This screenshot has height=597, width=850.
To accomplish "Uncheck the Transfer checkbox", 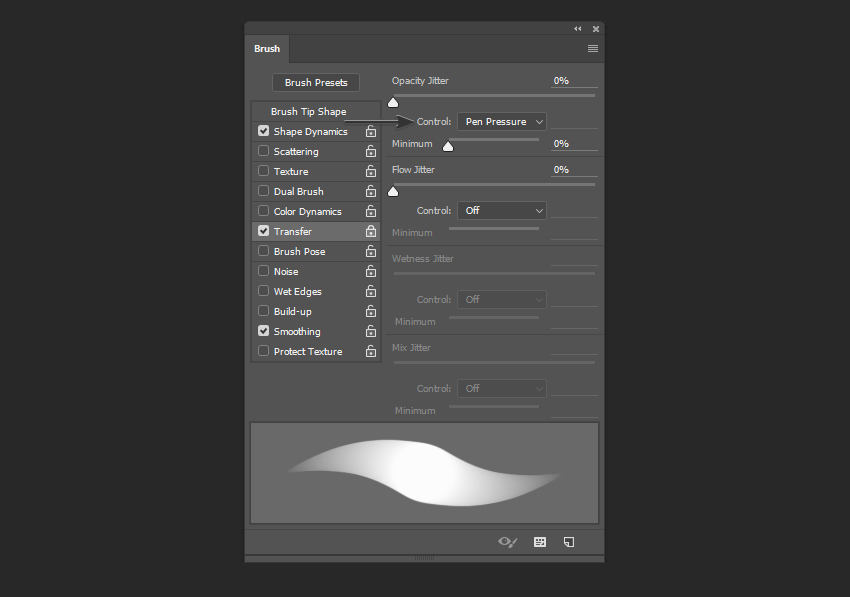I will pos(263,231).
